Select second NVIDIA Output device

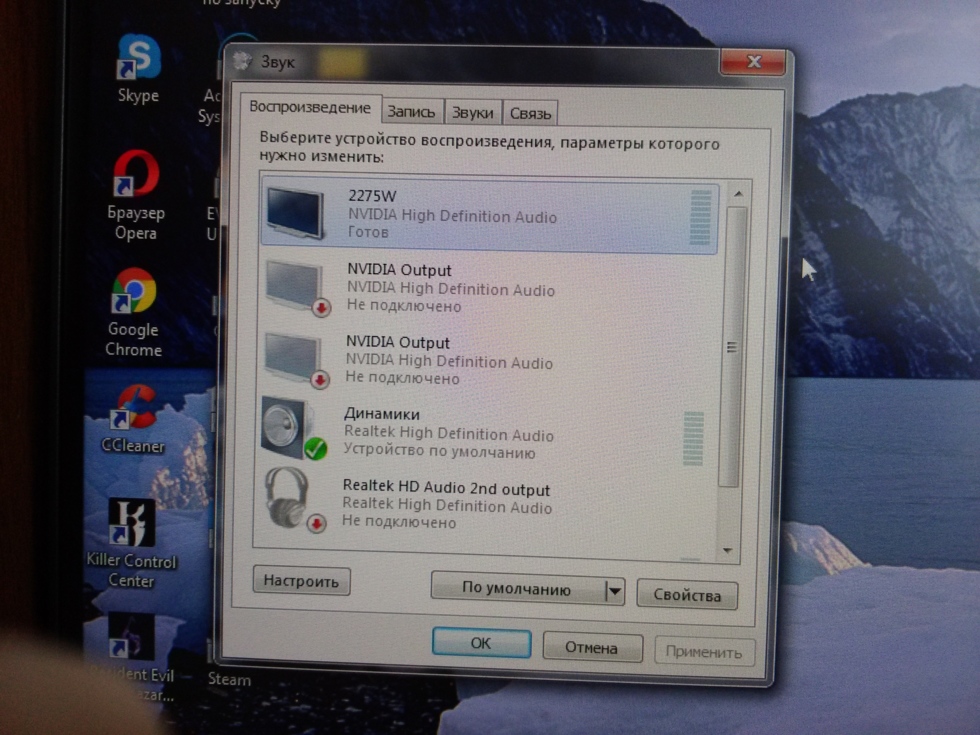click(x=488, y=360)
